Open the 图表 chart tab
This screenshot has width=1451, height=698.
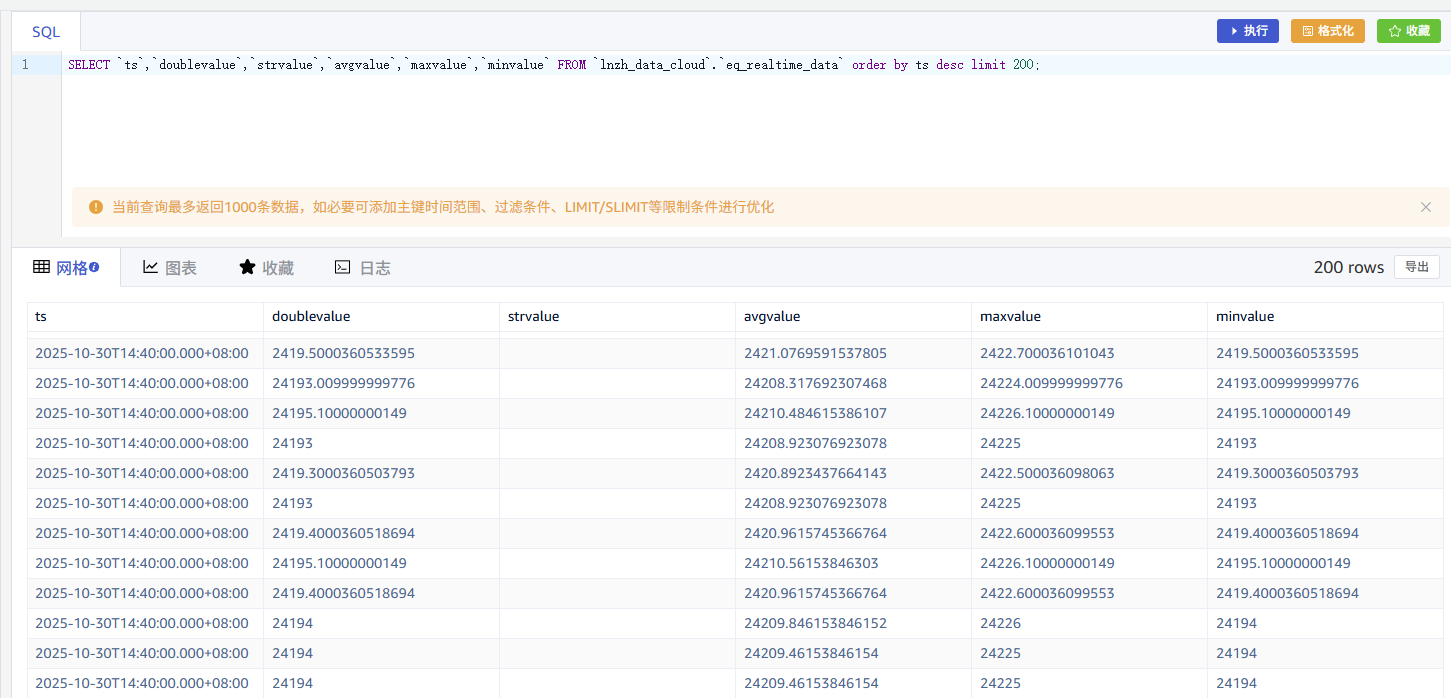tap(170, 268)
